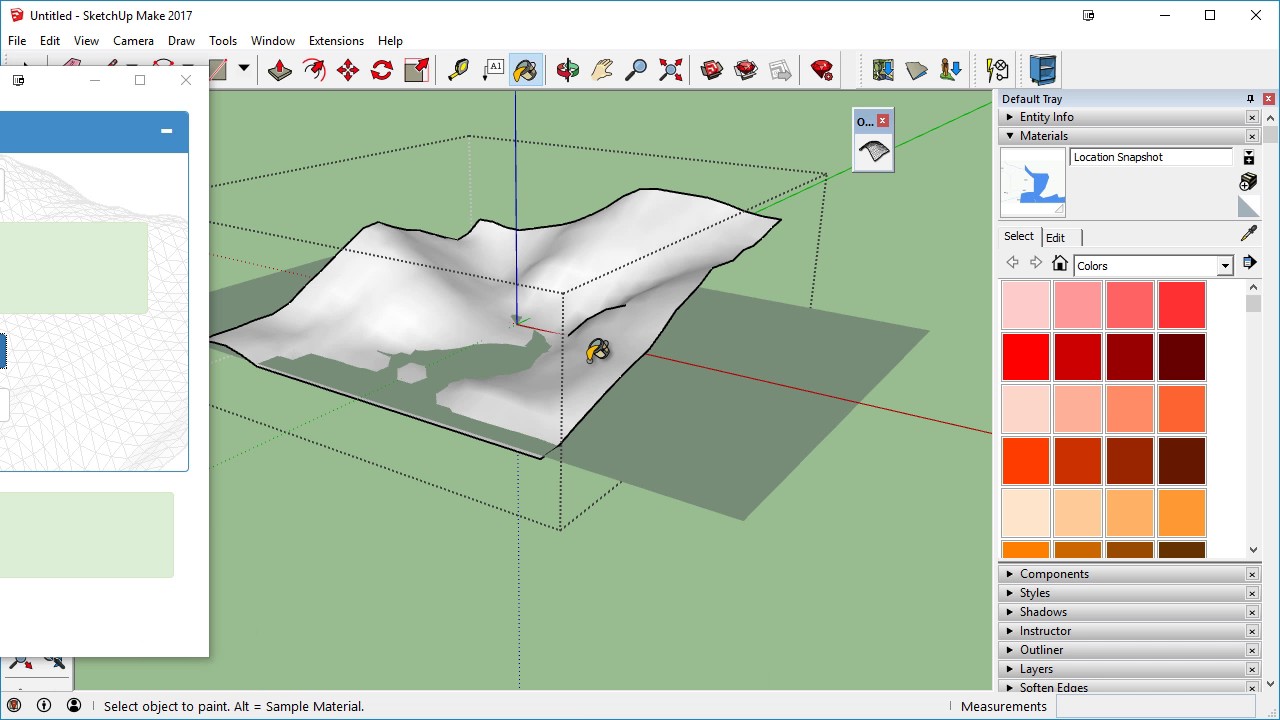Select the Paint Bucket tool in toolbar
The height and width of the screenshot is (720, 1280).
(526, 70)
